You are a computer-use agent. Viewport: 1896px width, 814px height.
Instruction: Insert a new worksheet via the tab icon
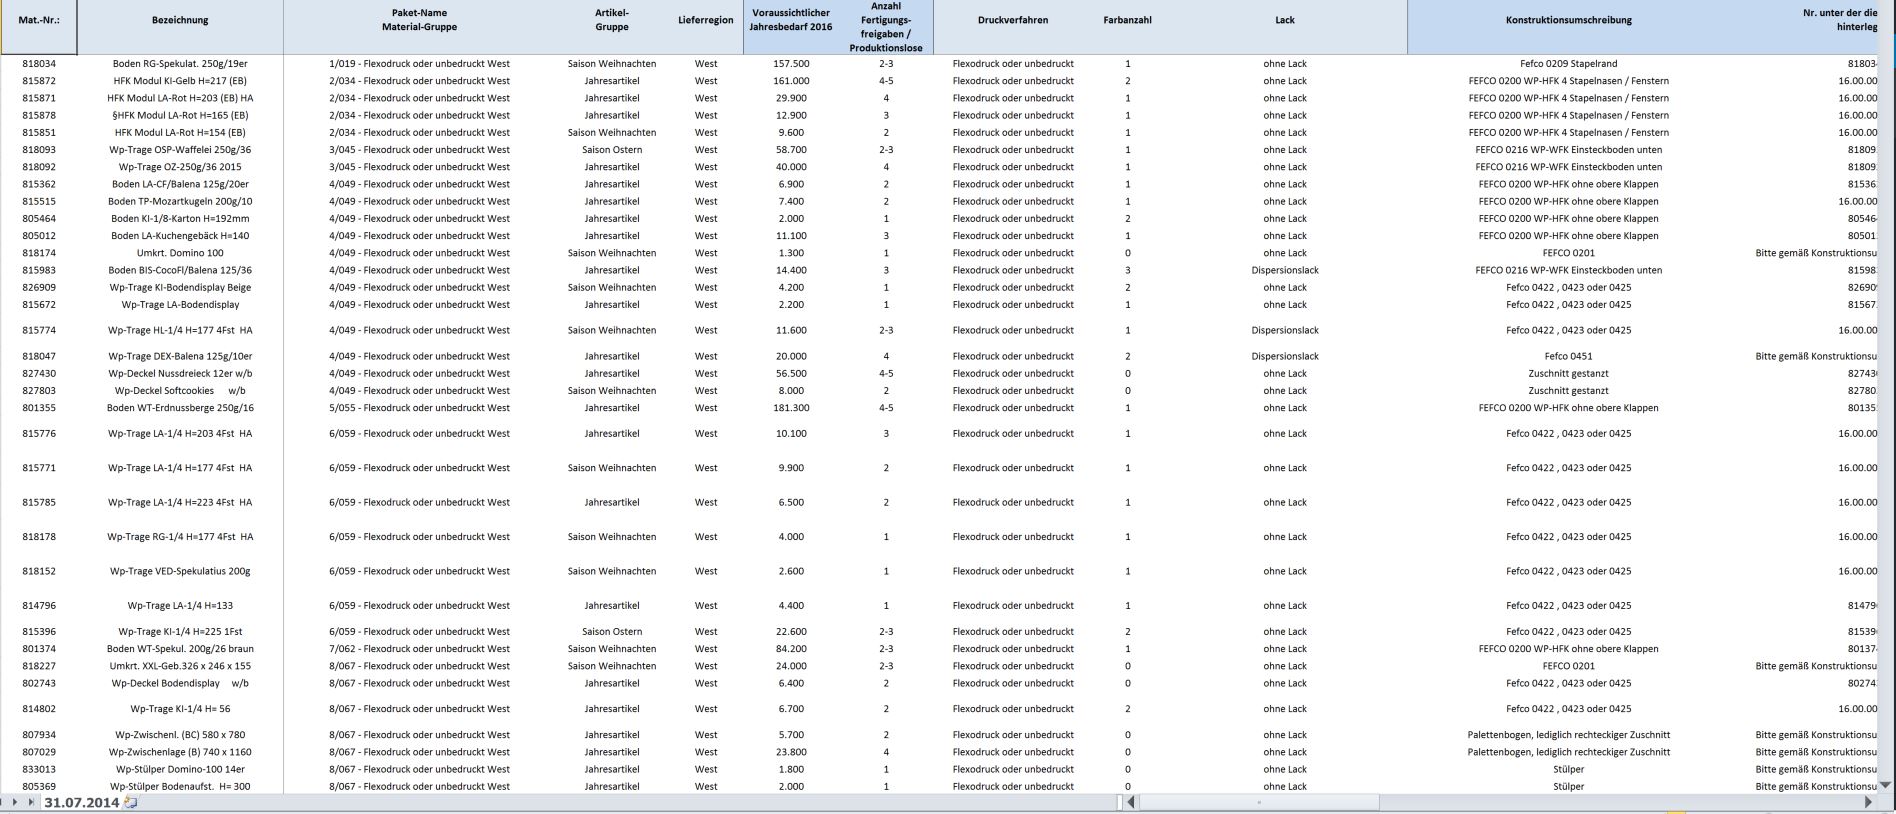tap(131, 802)
